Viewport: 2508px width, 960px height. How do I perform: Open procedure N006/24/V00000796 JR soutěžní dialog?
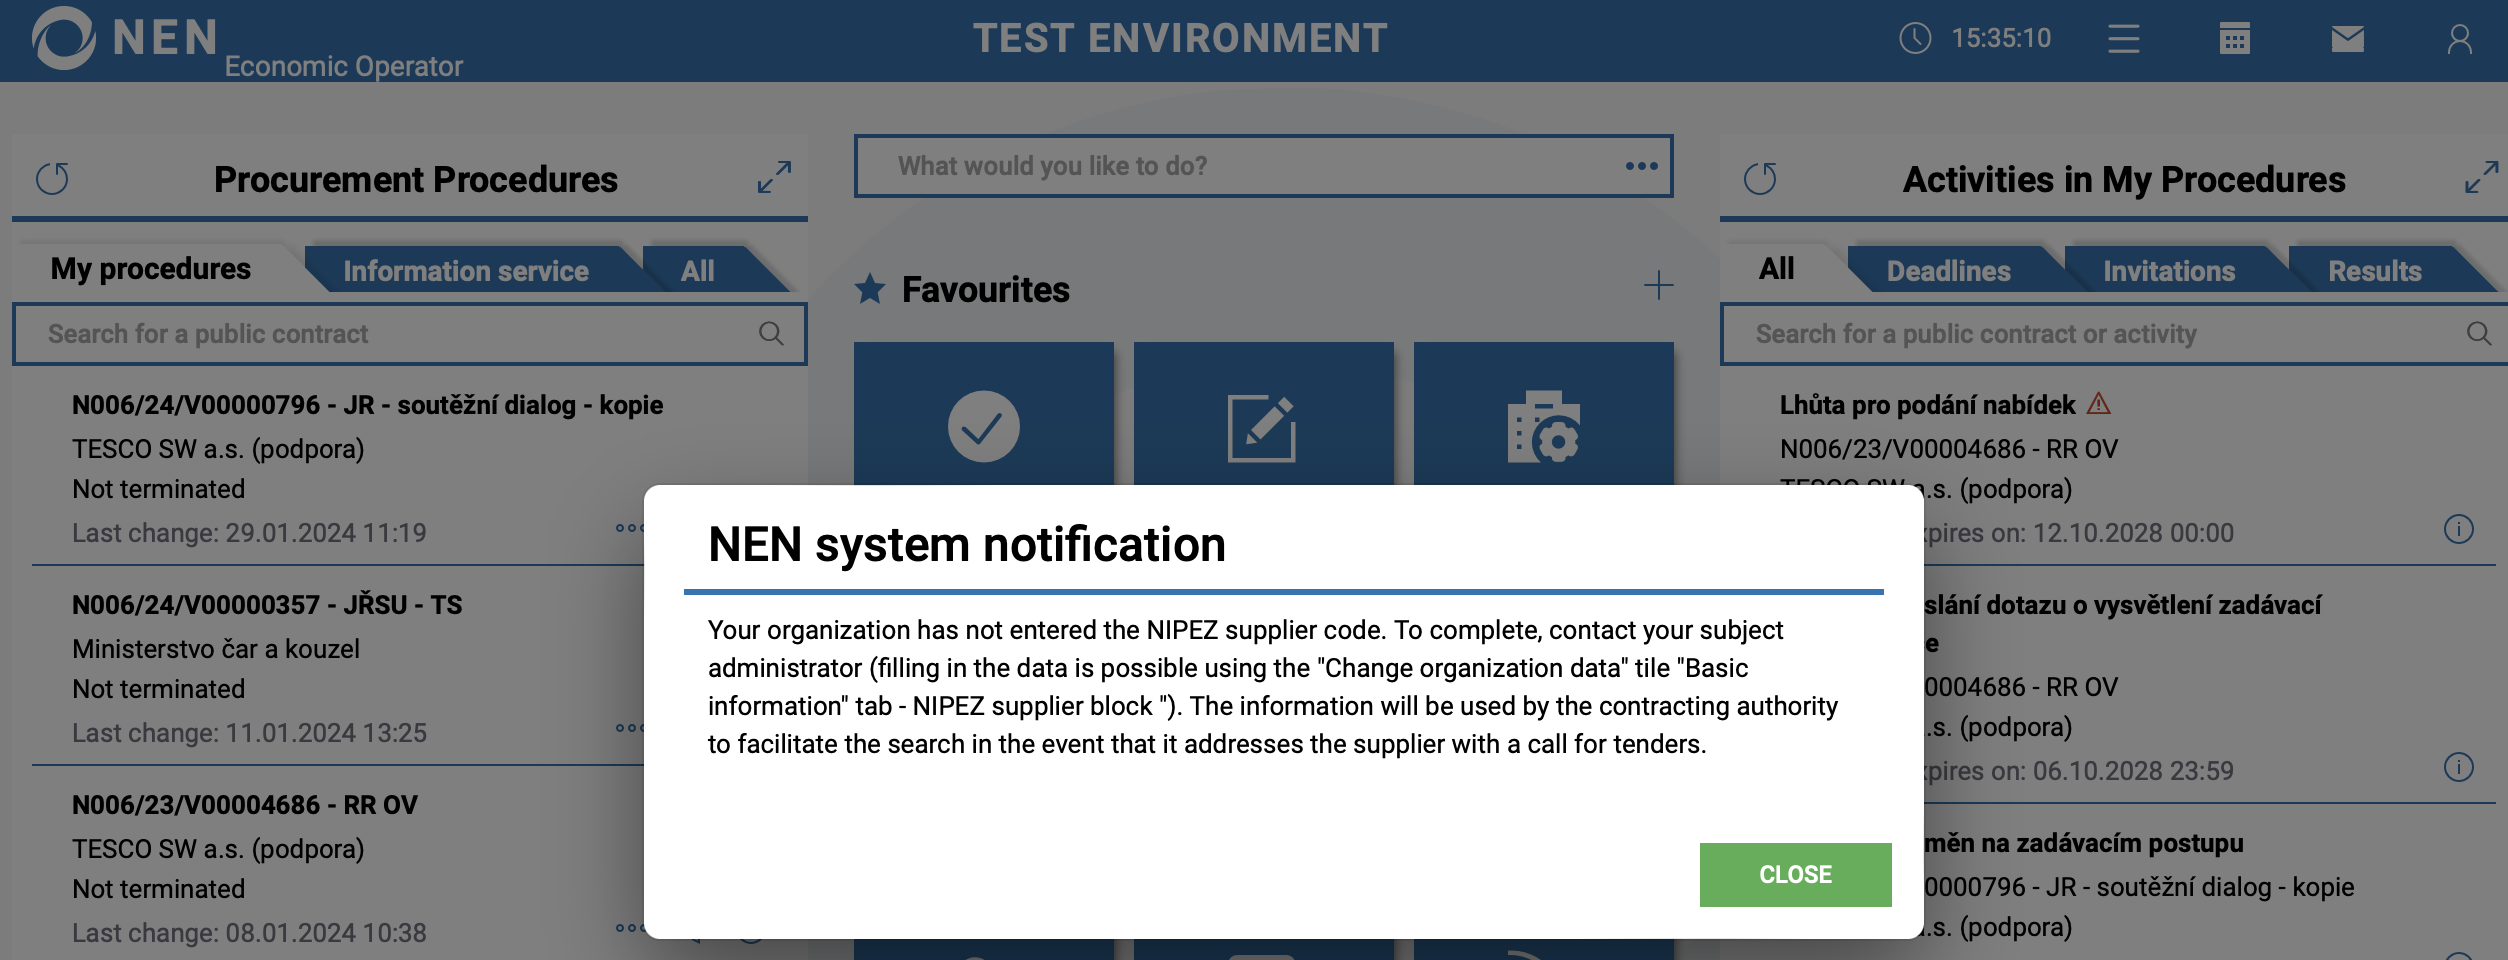point(367,405)
